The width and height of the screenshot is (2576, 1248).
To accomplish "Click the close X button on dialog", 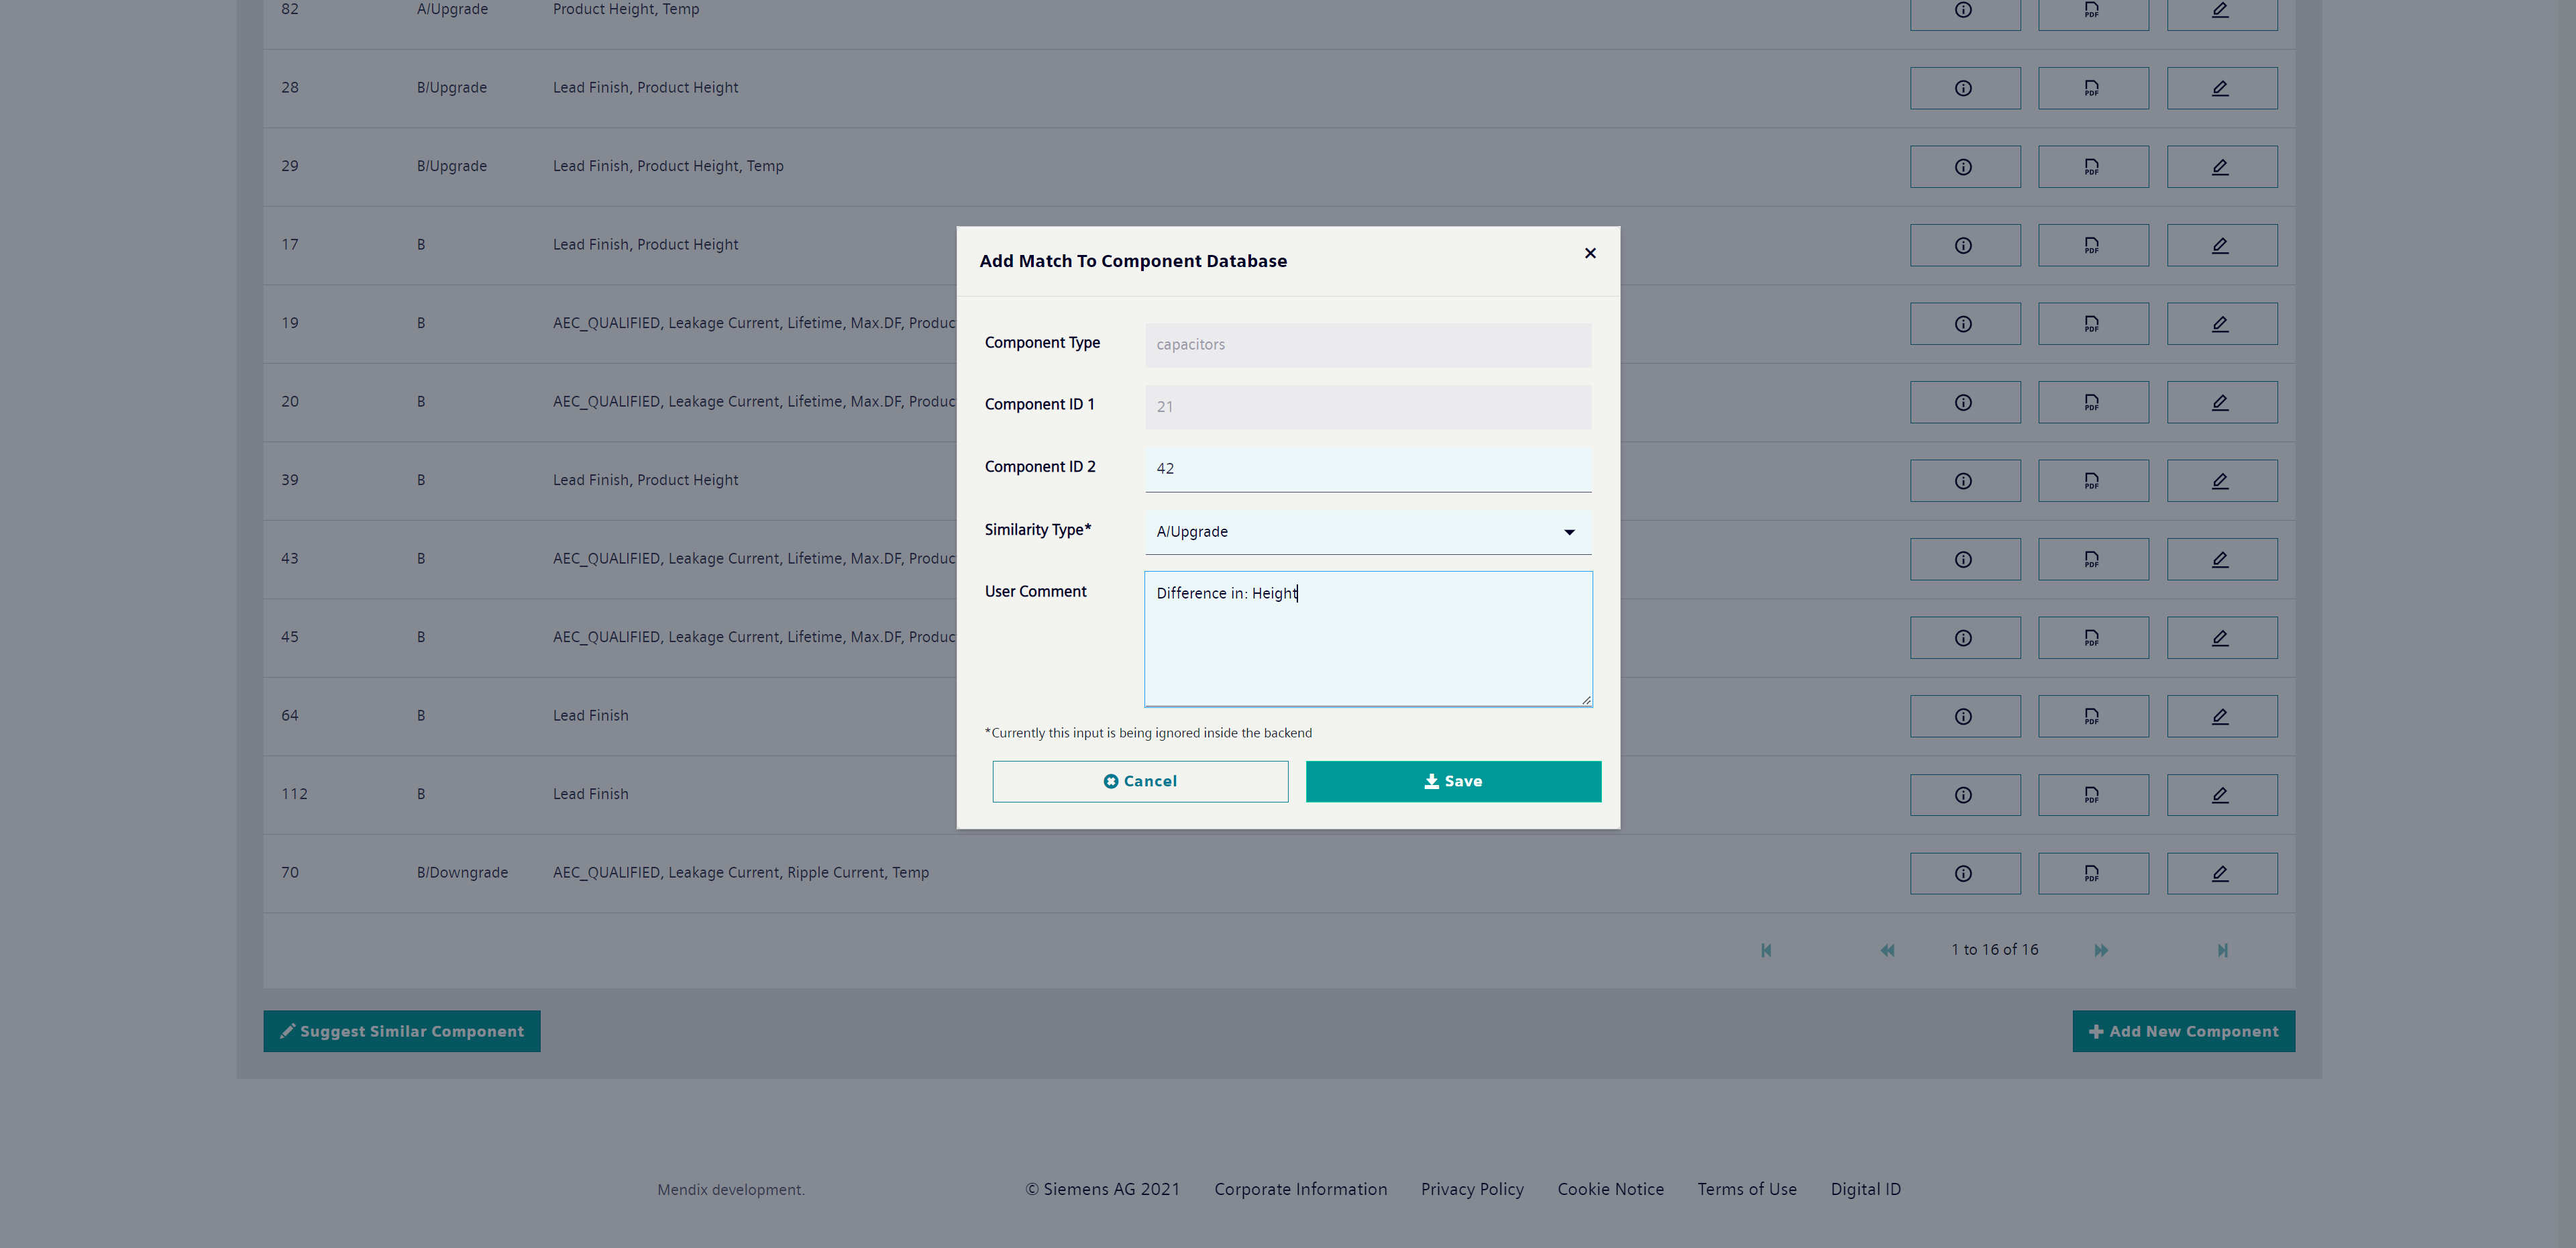I will point(1591,253).
